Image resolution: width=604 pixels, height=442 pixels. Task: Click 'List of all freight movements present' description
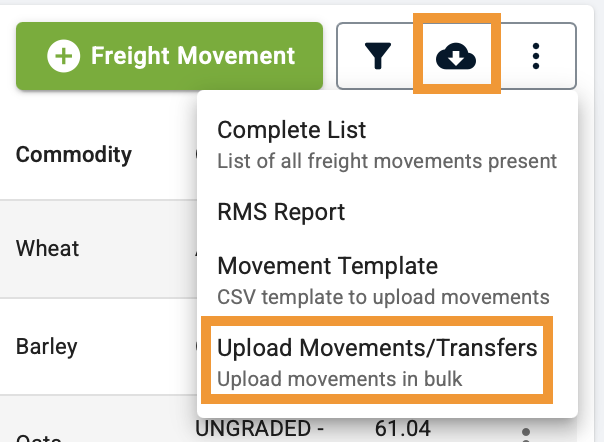(x=387, y=161)
